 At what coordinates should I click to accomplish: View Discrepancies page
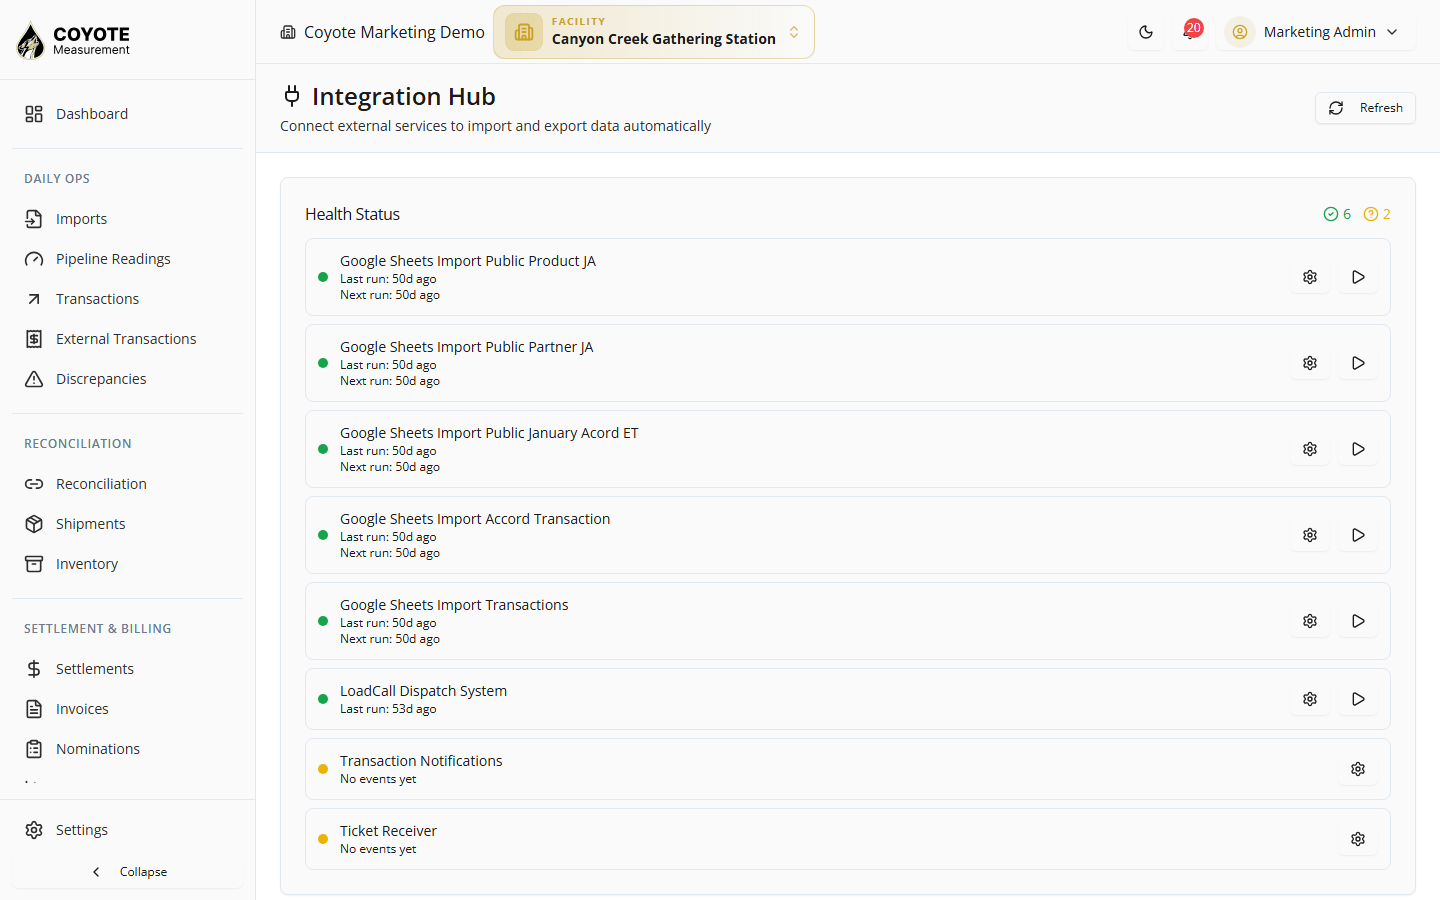(127, 379)
